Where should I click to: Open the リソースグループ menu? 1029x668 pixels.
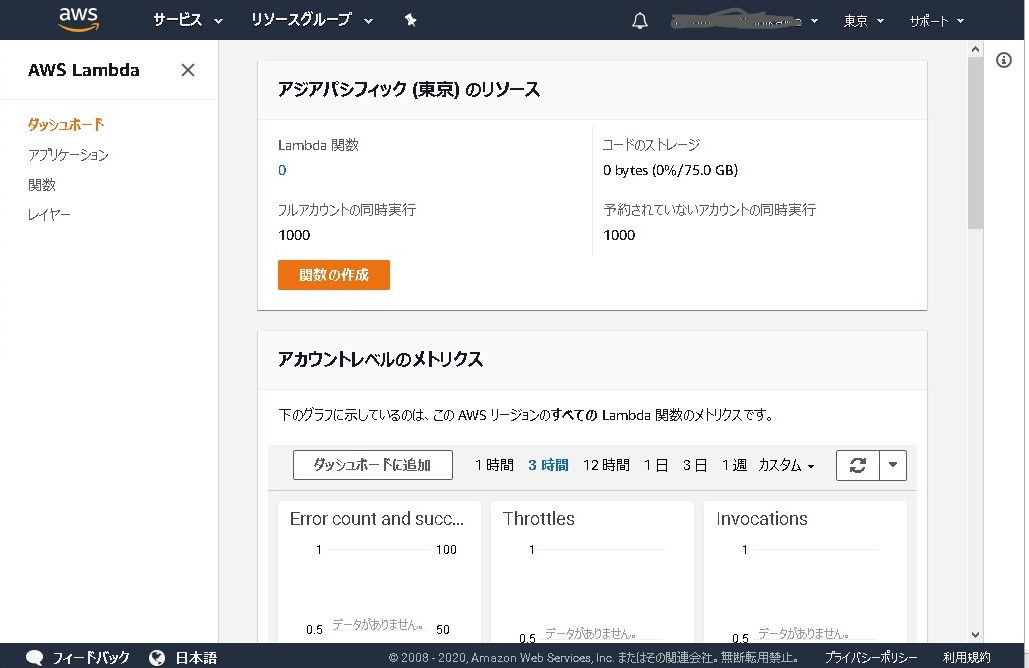pyautogui.click(x=303, y=18)
